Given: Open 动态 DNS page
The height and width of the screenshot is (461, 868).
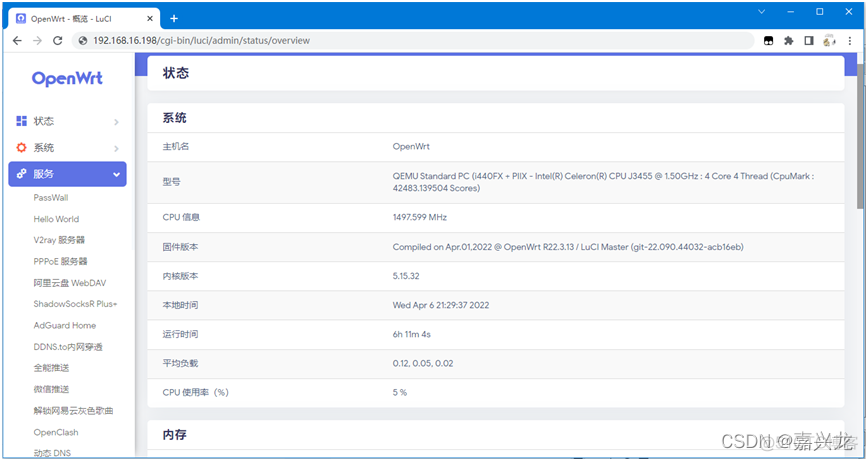Looking at the screenshot, I should 52,453.
